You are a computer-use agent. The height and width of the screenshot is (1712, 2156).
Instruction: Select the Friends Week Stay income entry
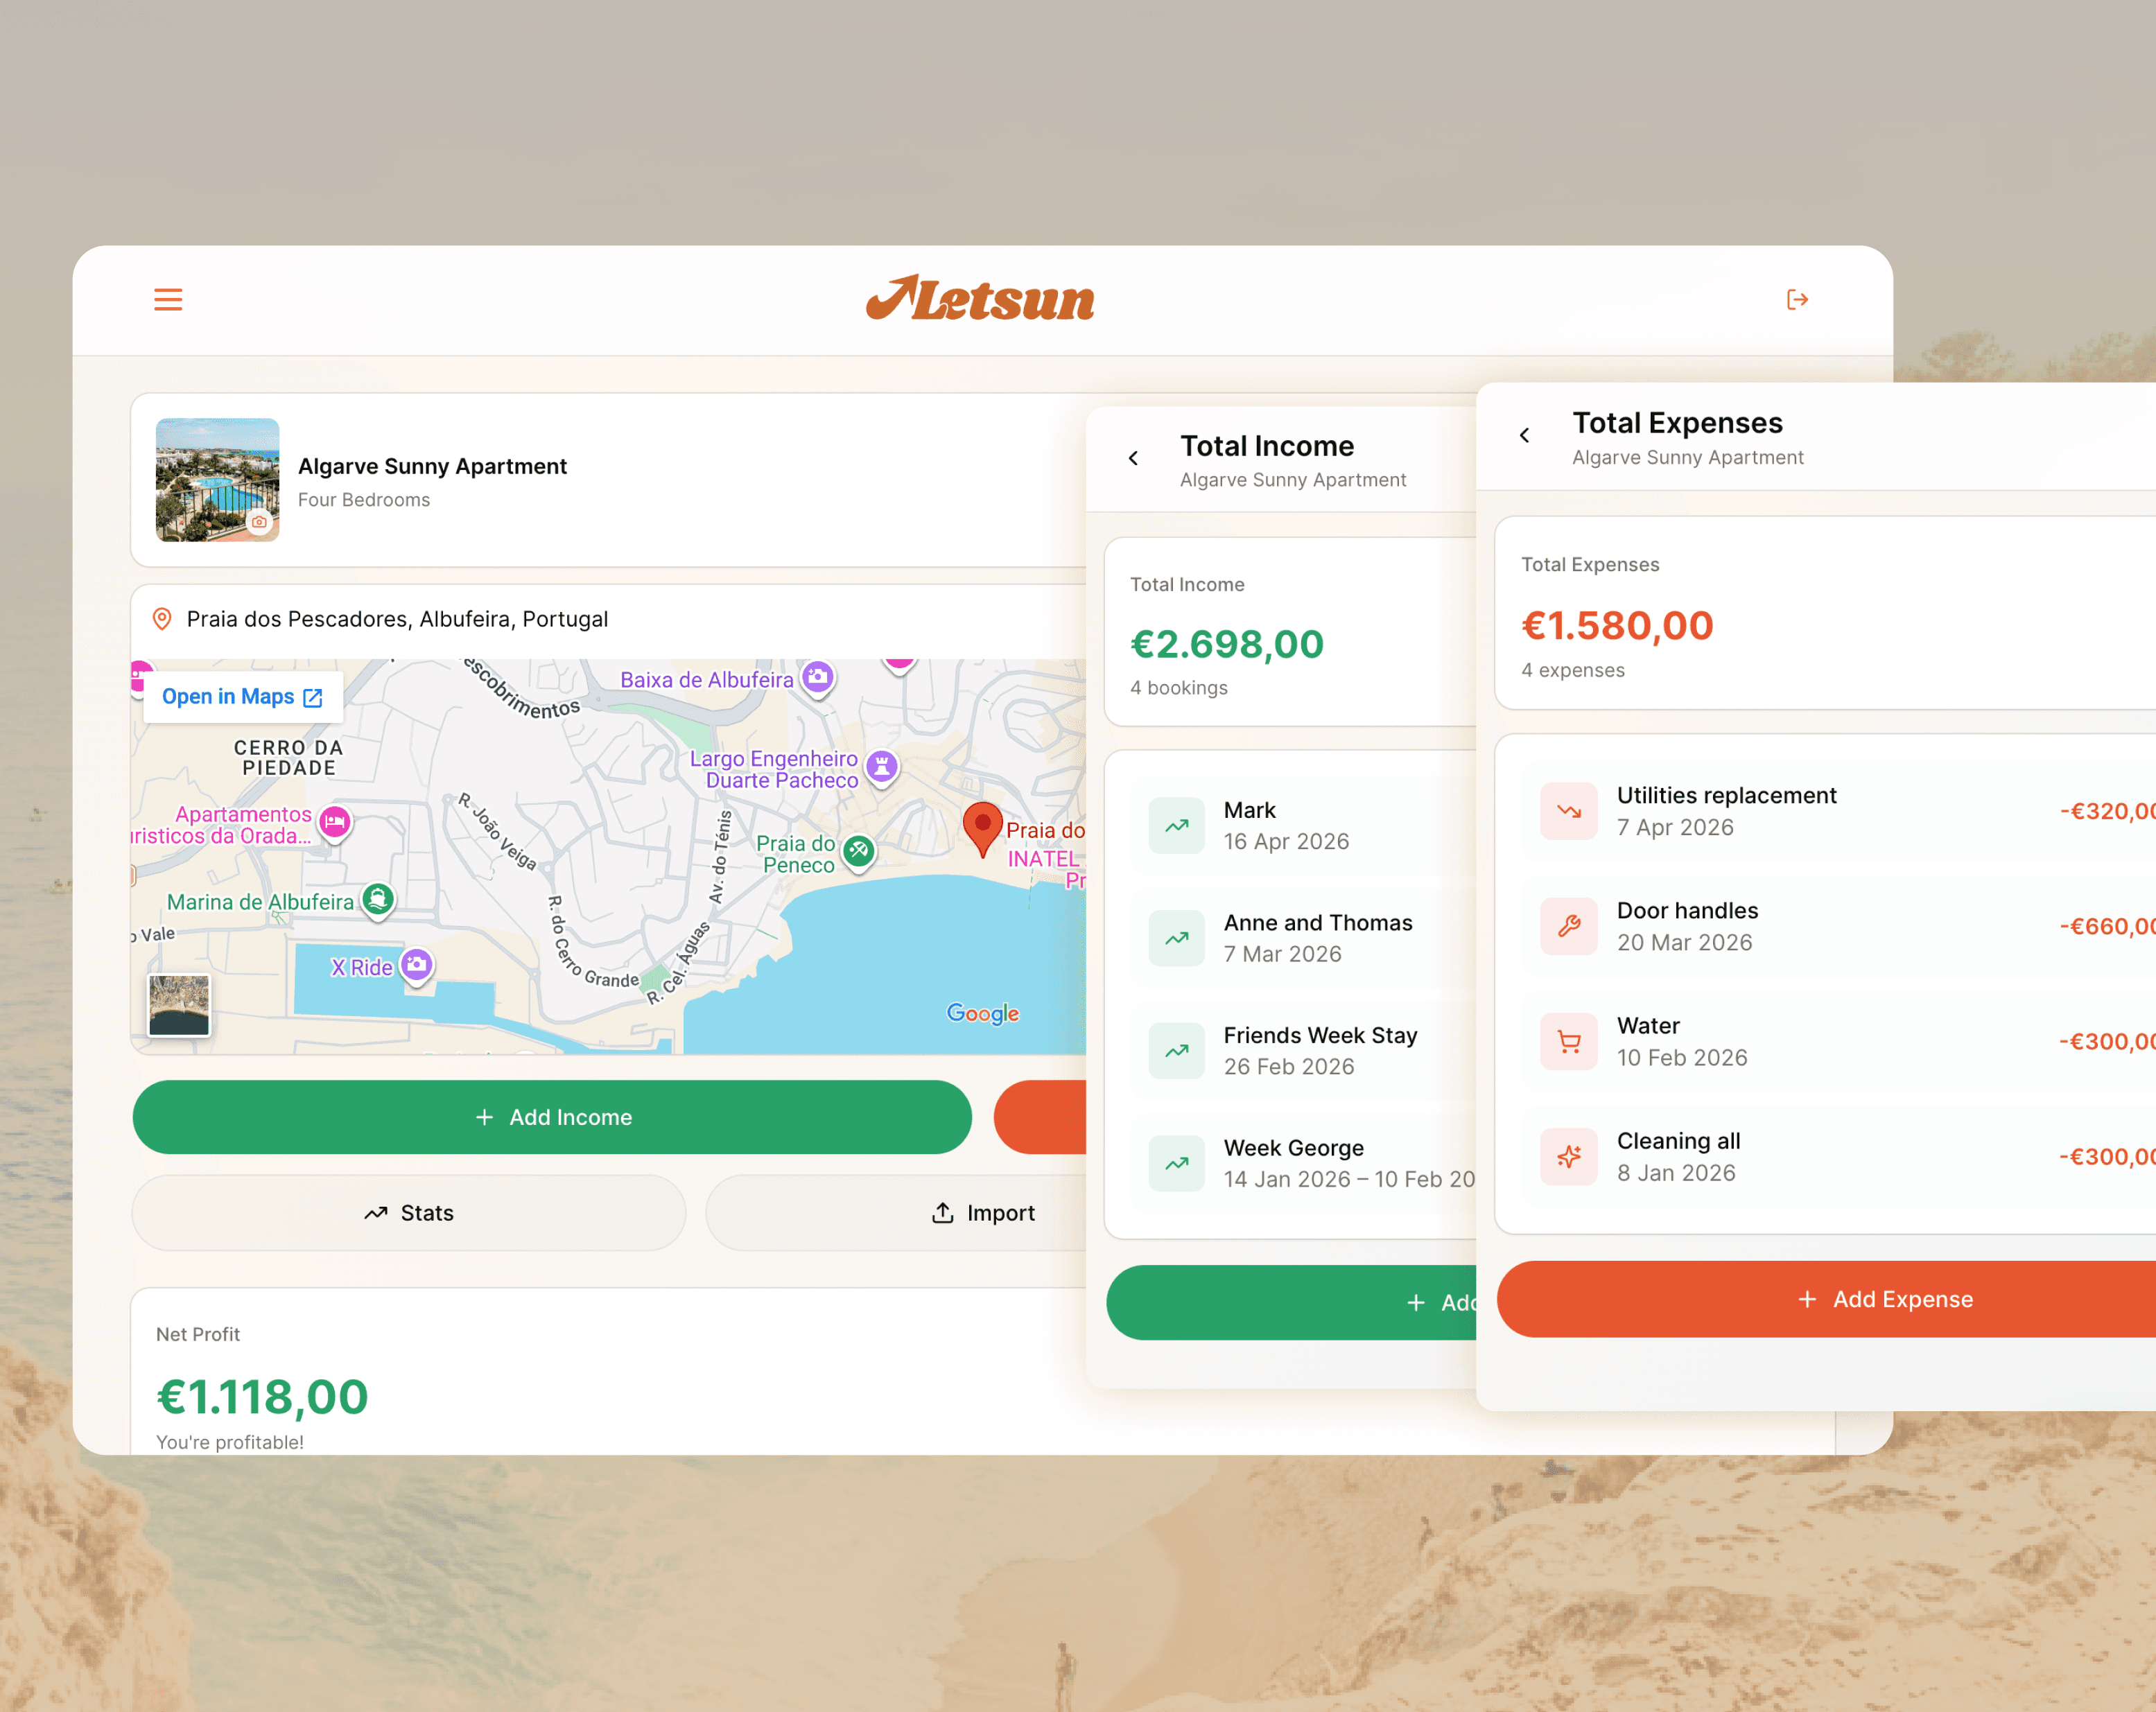[x=1300, y=1051]
